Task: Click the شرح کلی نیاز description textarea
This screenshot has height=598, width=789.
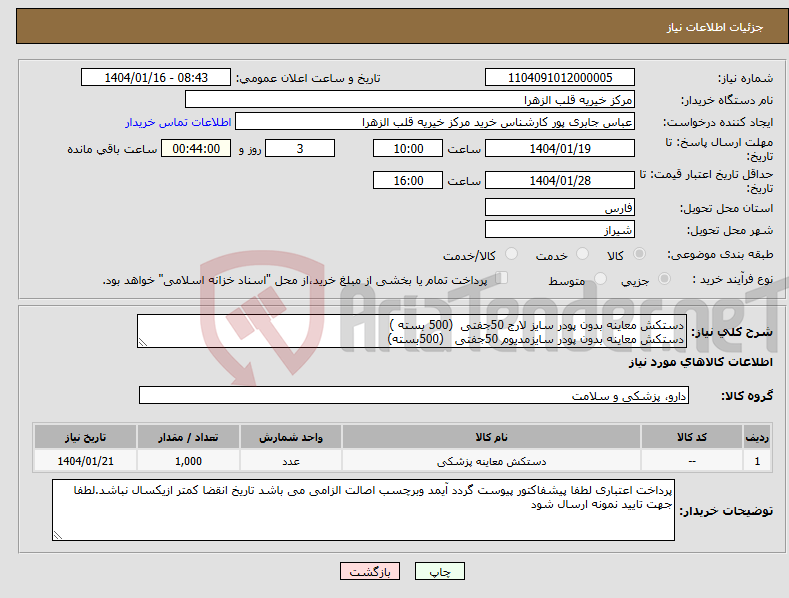Action: 412,331
